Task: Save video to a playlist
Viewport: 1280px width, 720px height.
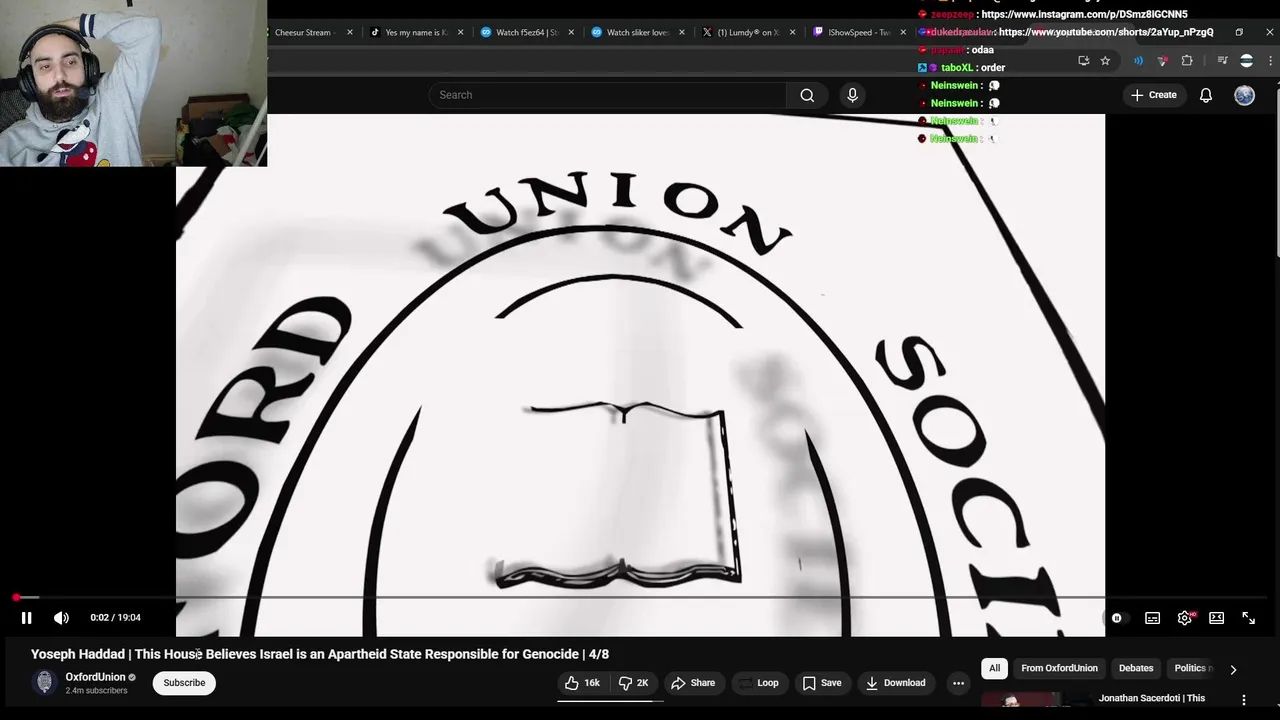Action: click(x=821, y=683)
